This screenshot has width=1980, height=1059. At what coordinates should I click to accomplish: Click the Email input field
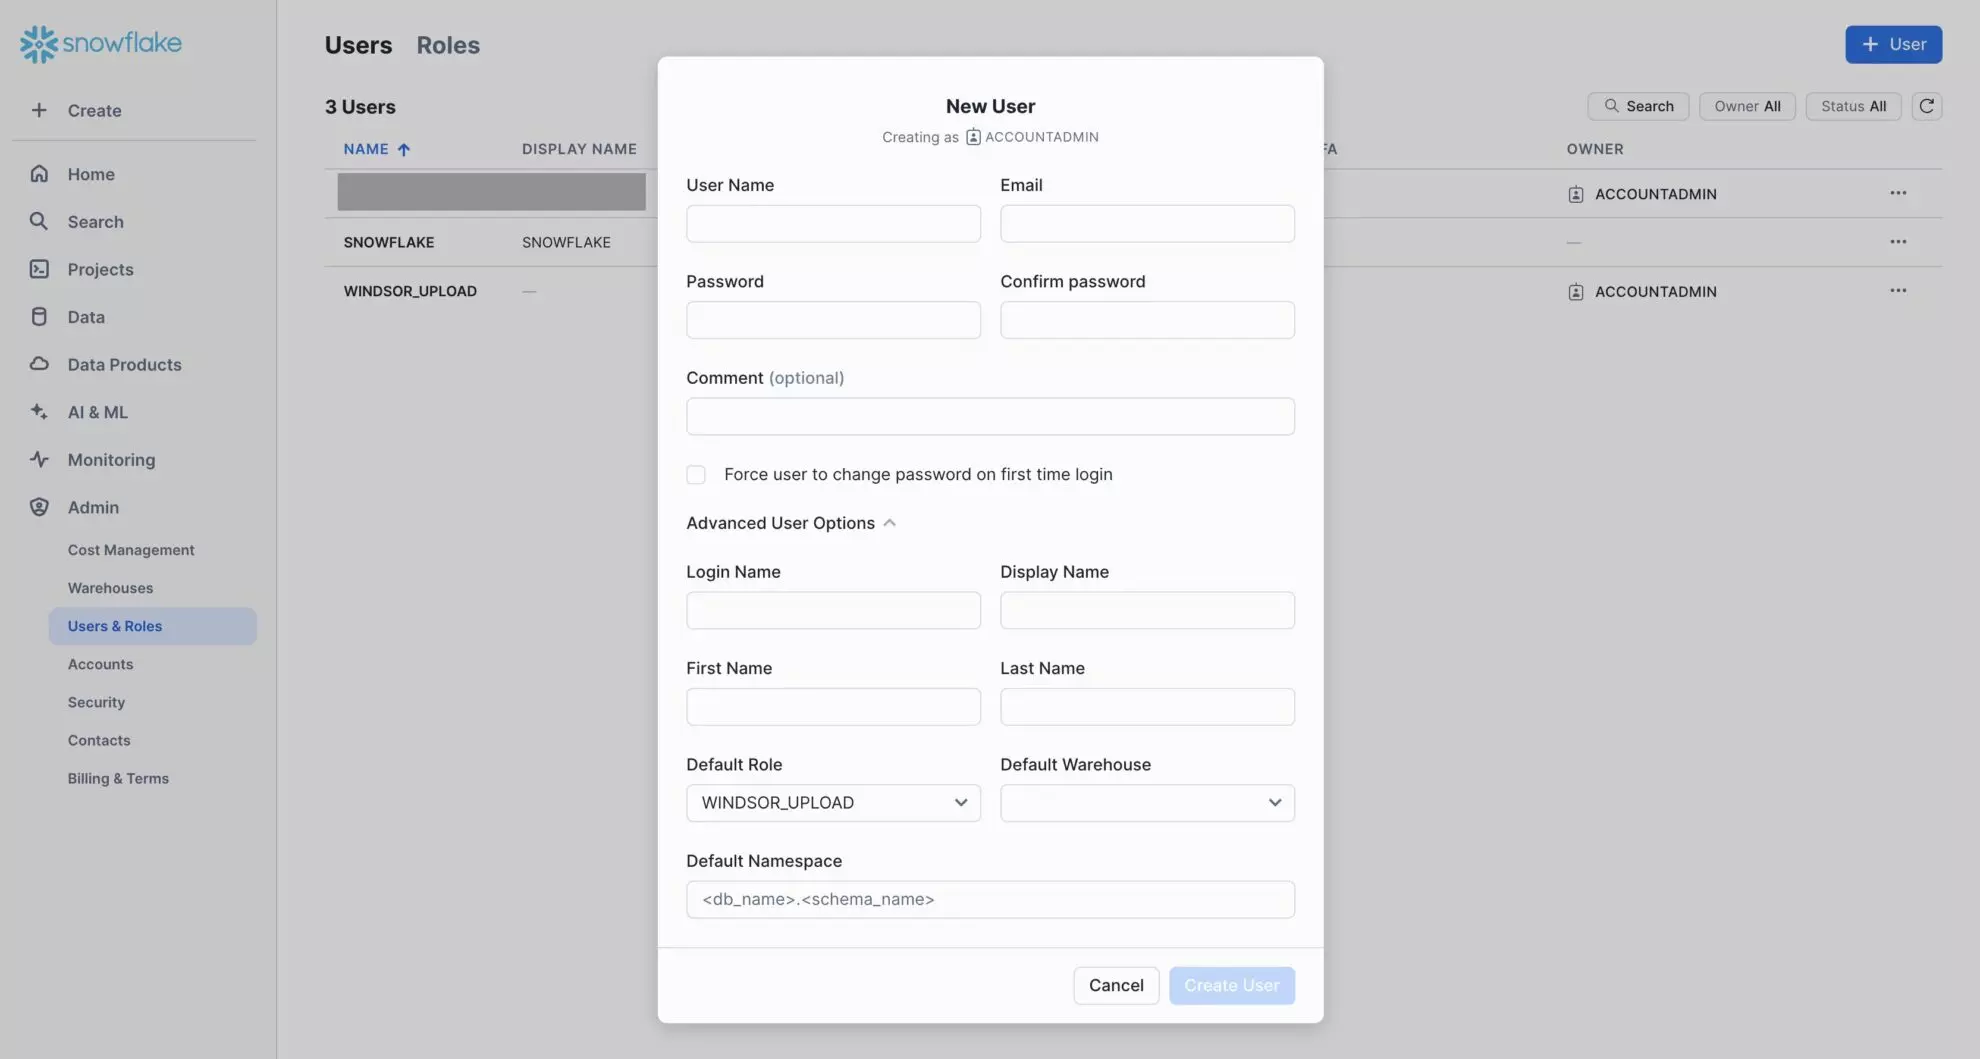pos(1147,224)
